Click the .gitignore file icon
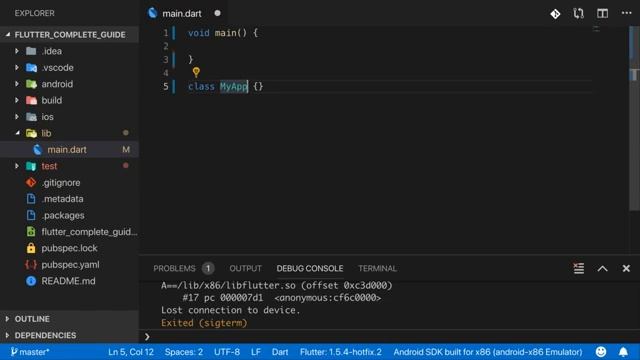 tap(31, 182)
